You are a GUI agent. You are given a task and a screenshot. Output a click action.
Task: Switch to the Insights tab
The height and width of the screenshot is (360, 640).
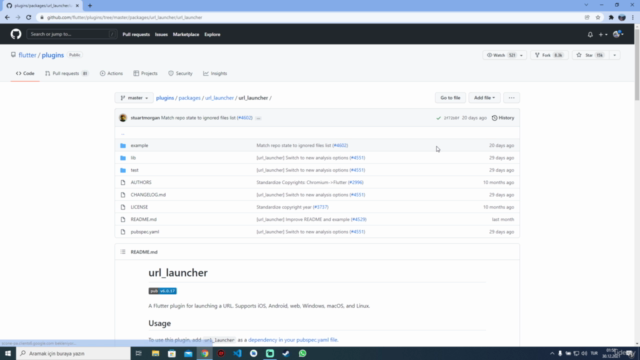click(215, 73)
